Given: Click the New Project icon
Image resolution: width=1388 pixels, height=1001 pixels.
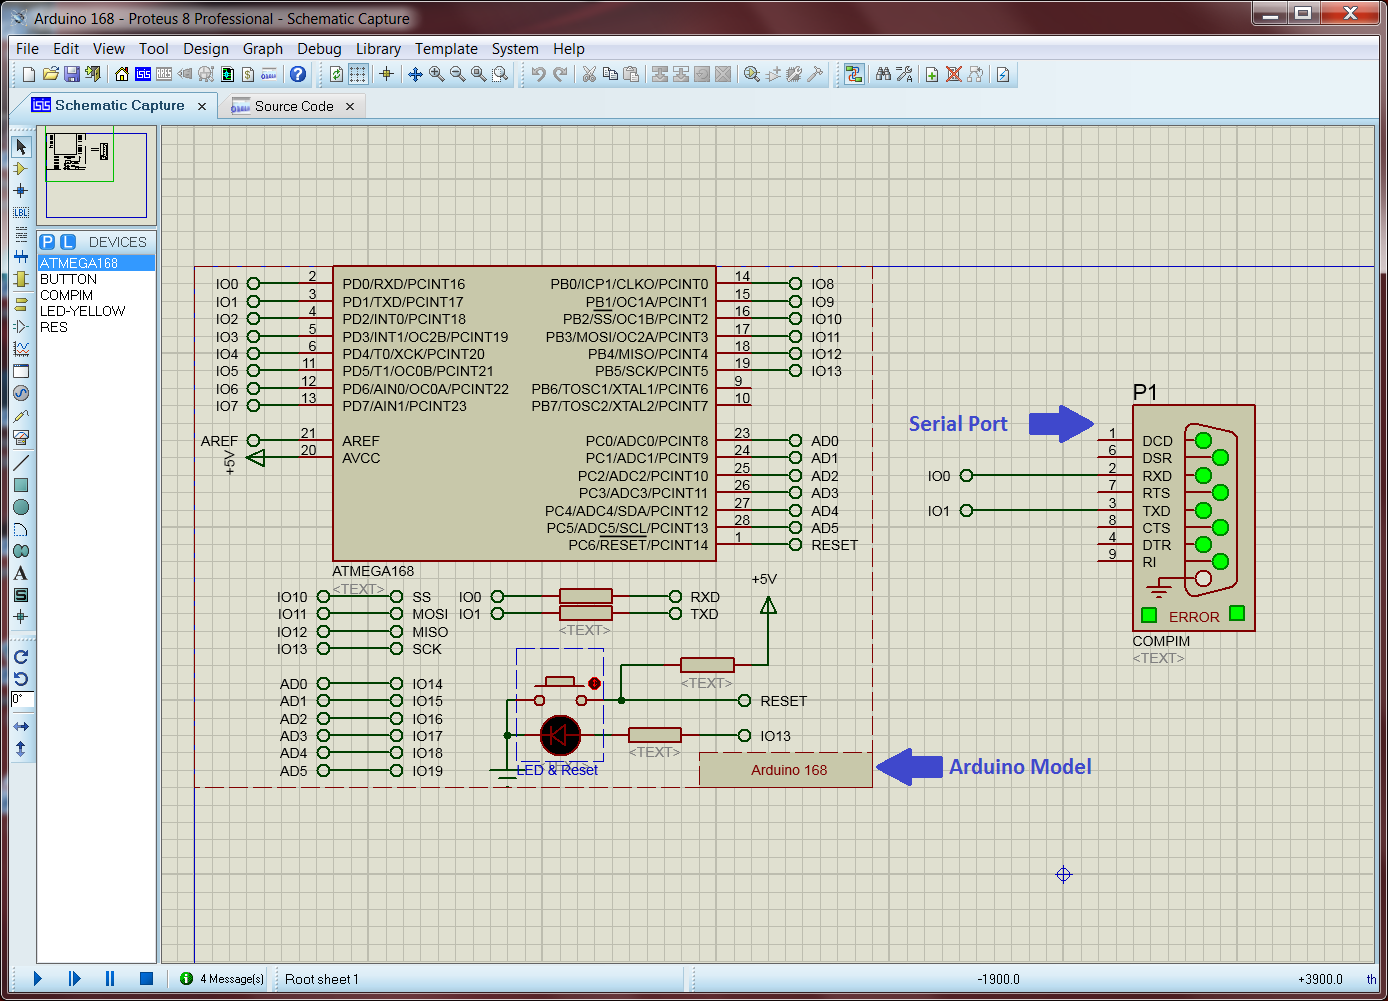Looking at the screenshot, I should click(x=29, y=74).
